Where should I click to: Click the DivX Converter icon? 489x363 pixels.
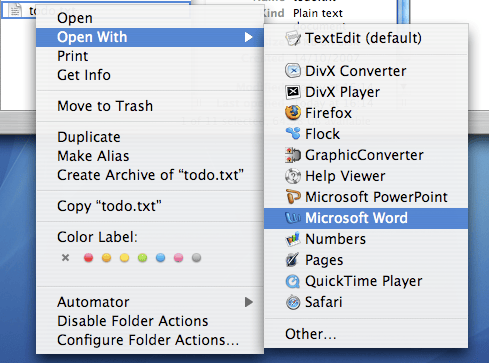tap(293, 71)
